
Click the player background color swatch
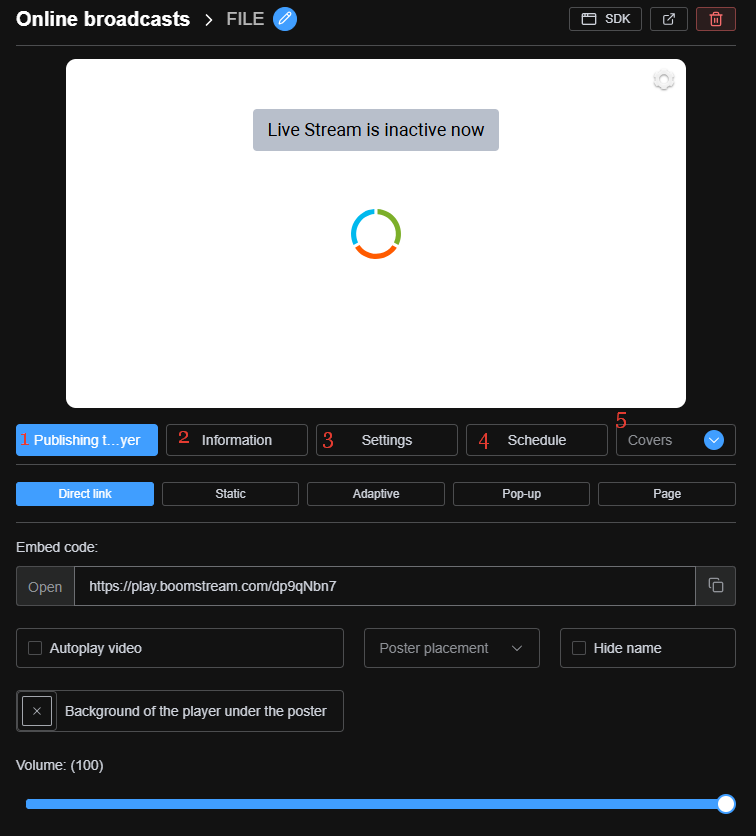click(37, 711)
